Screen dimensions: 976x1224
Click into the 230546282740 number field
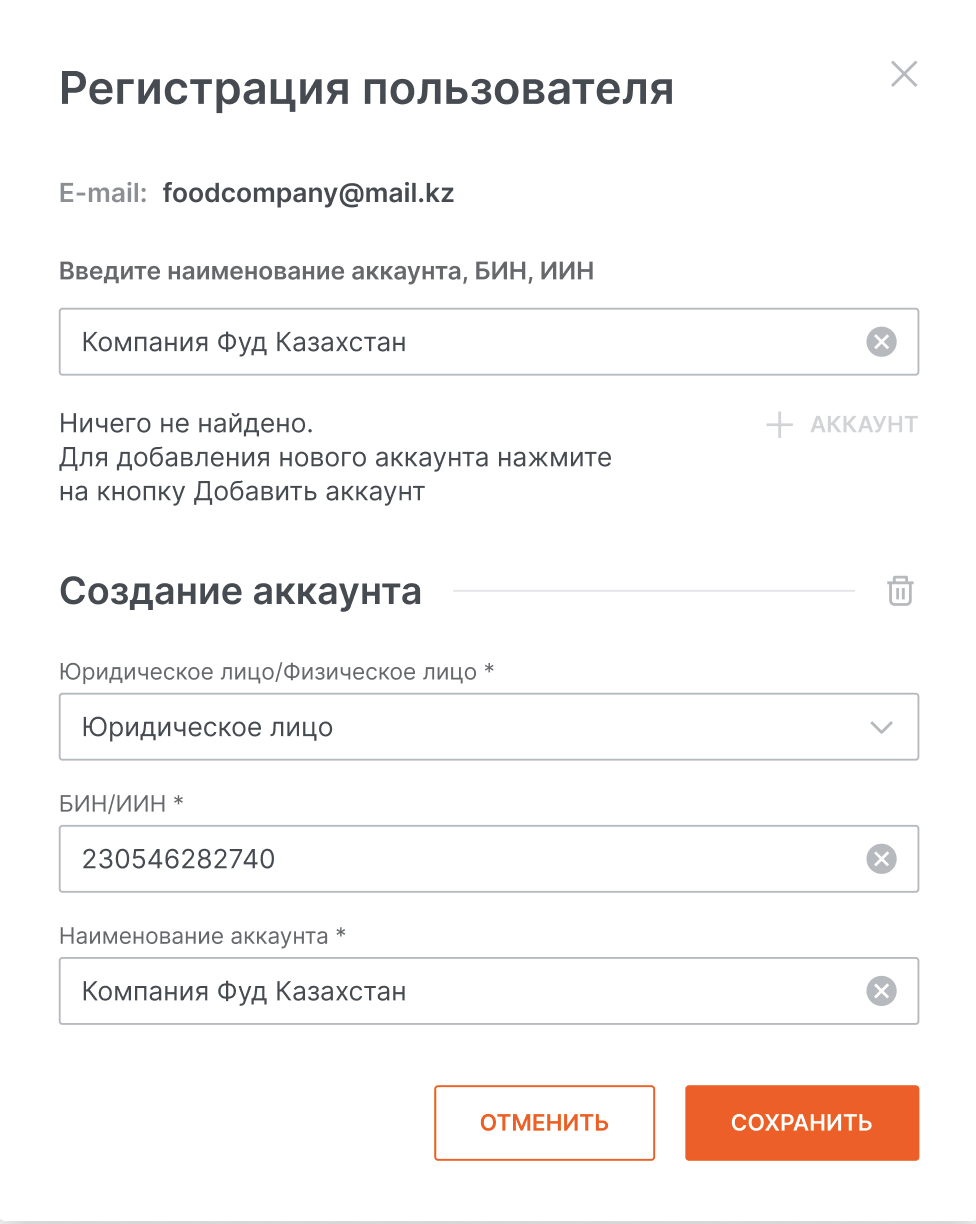coord(460,859)
